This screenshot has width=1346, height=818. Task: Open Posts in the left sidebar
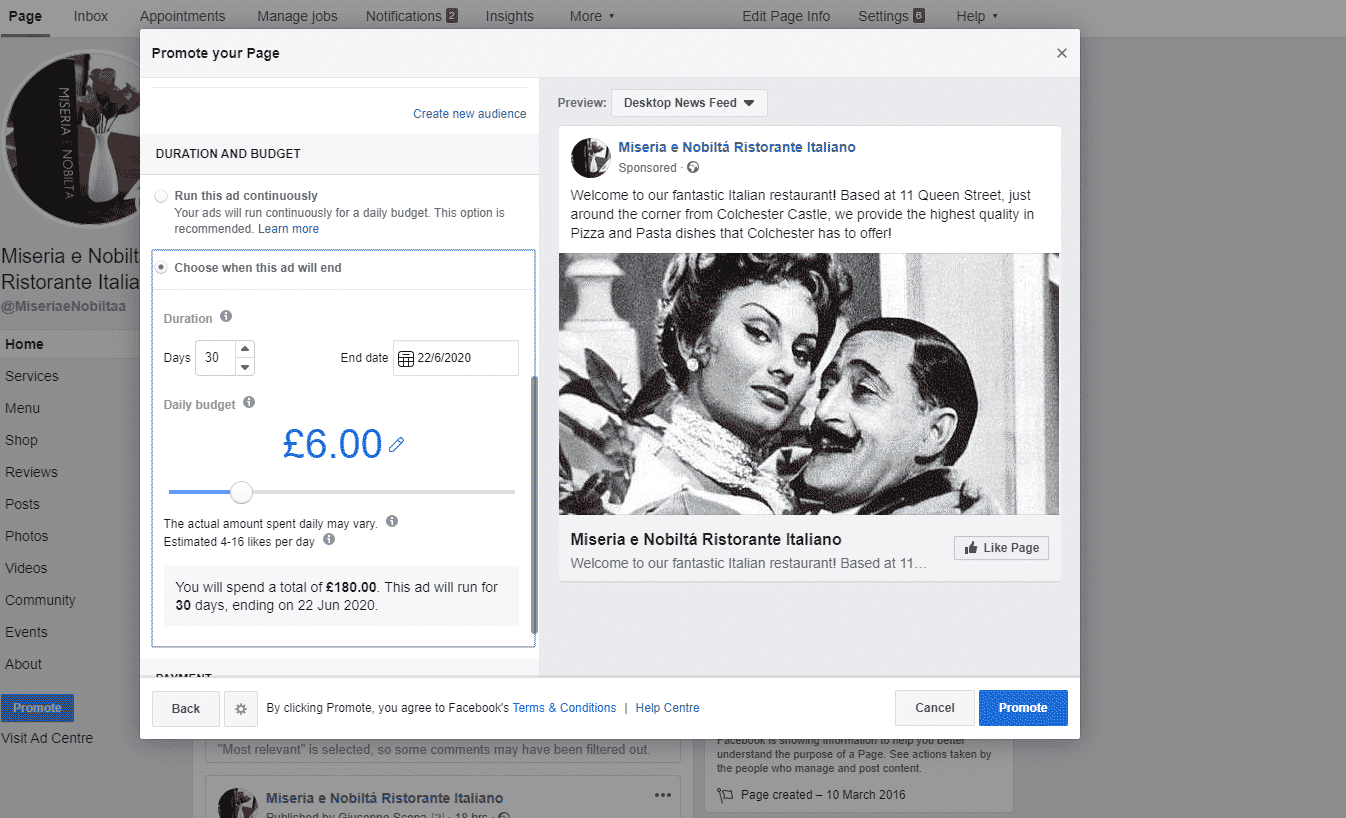point(22,504)
